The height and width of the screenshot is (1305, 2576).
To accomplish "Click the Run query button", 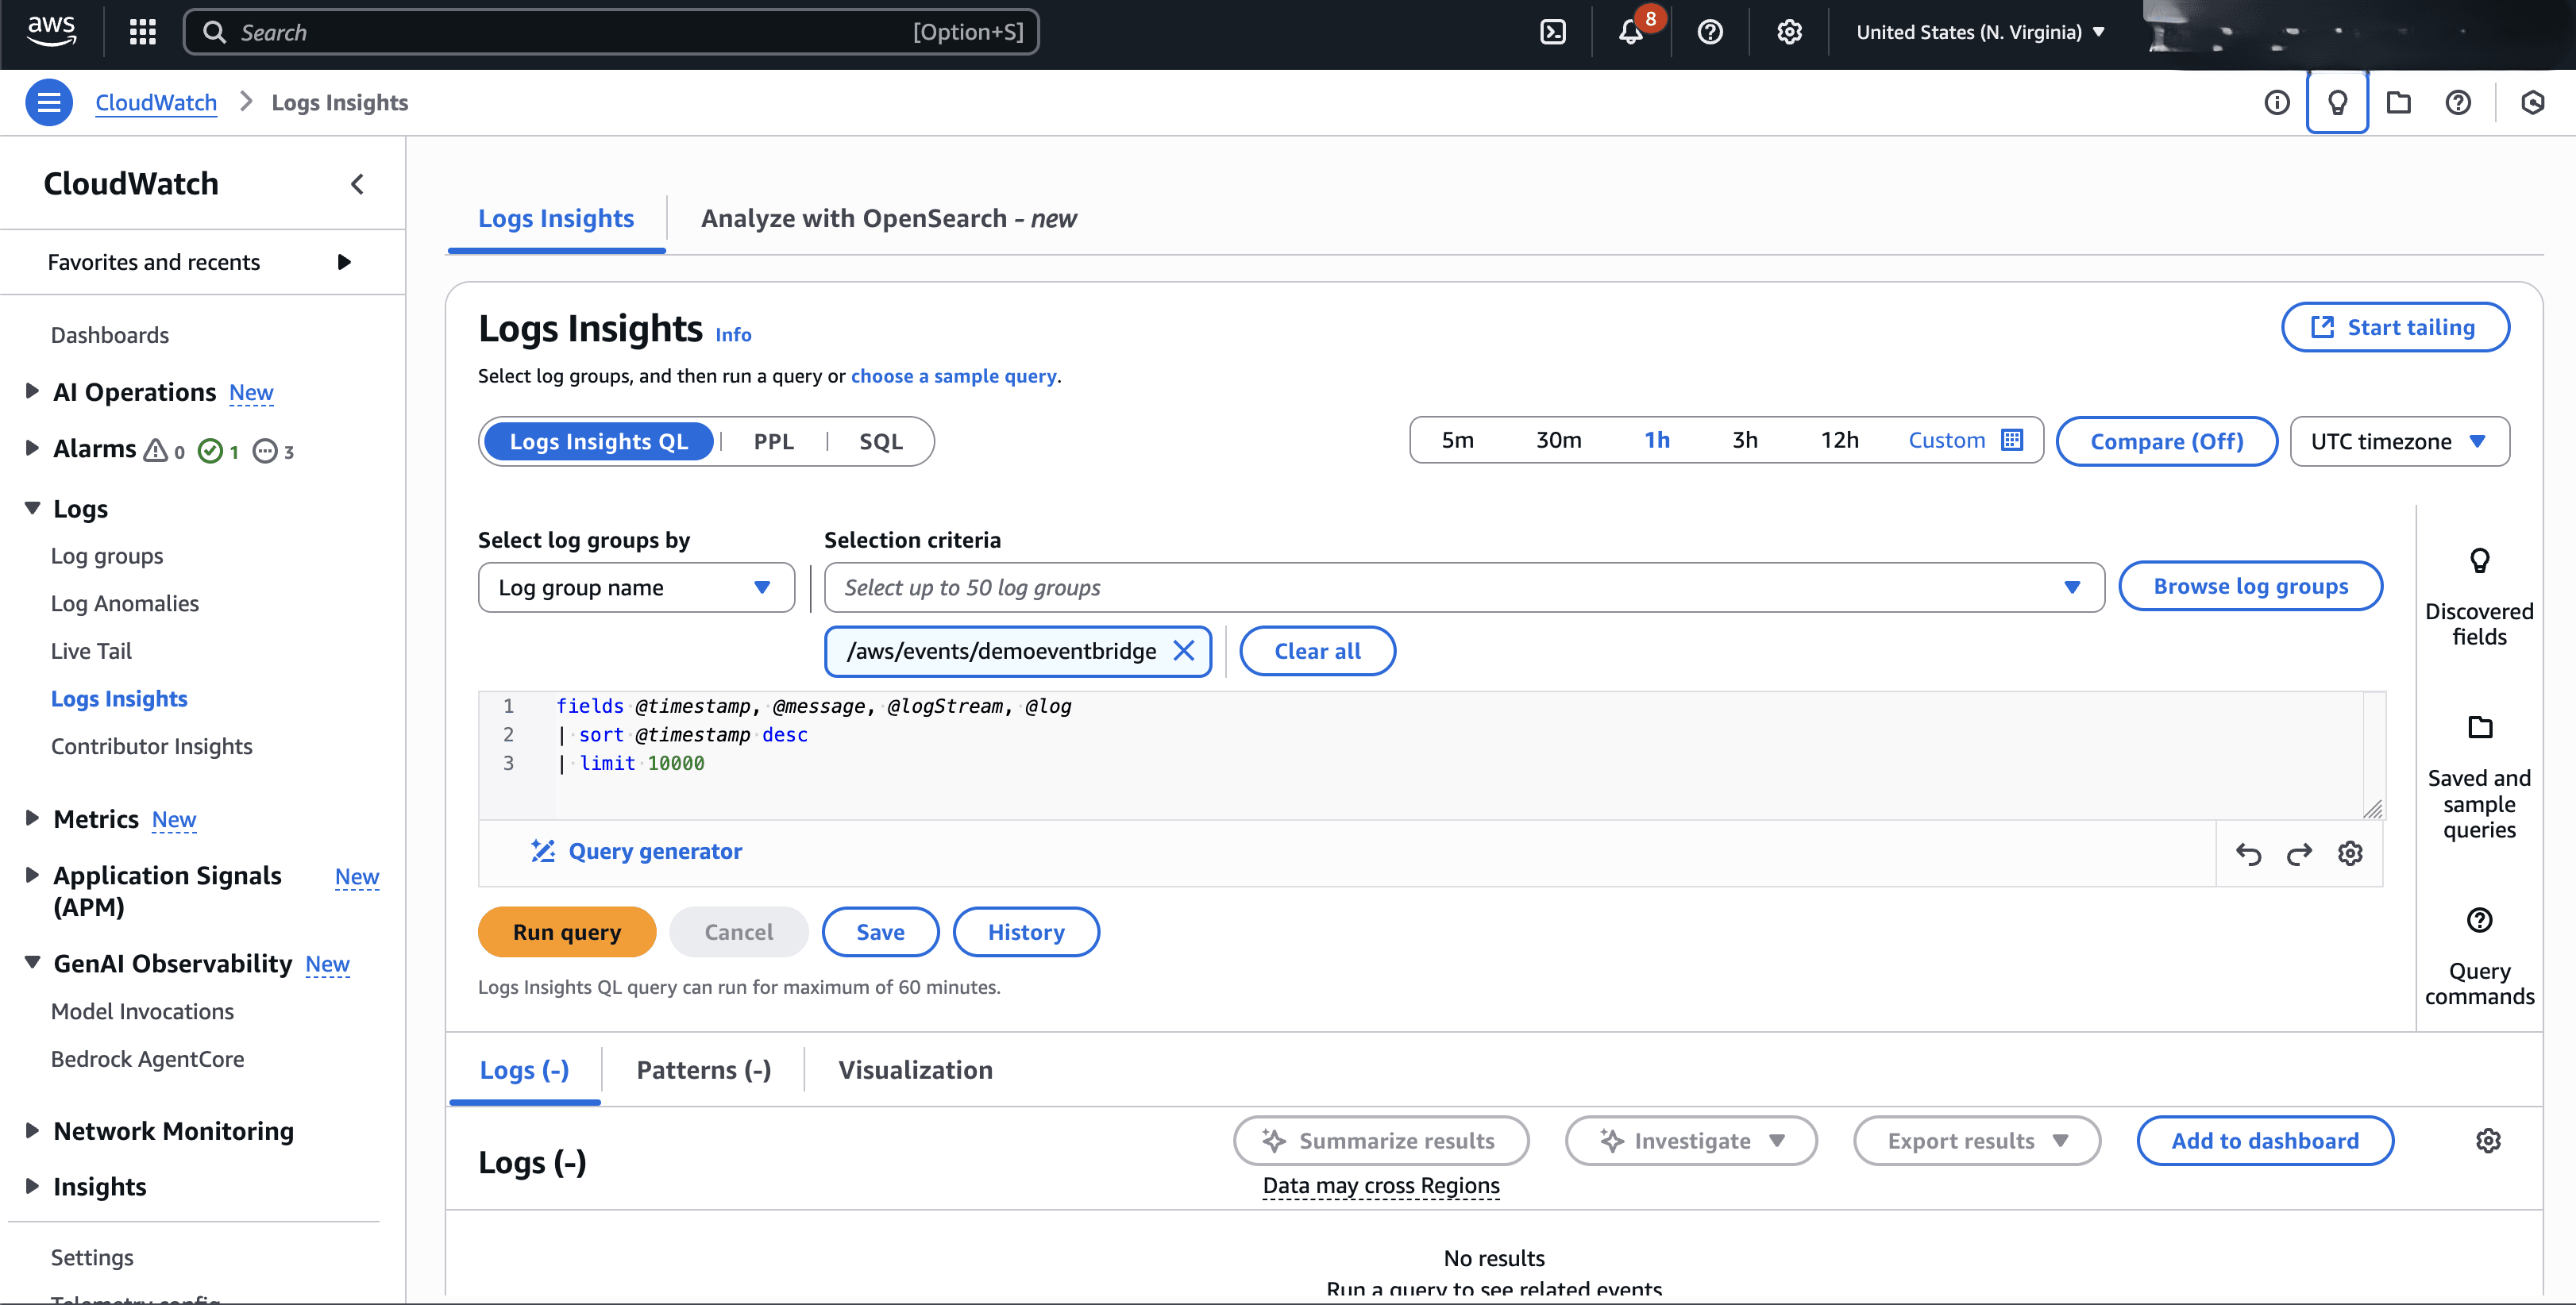I will coord(566,931).
